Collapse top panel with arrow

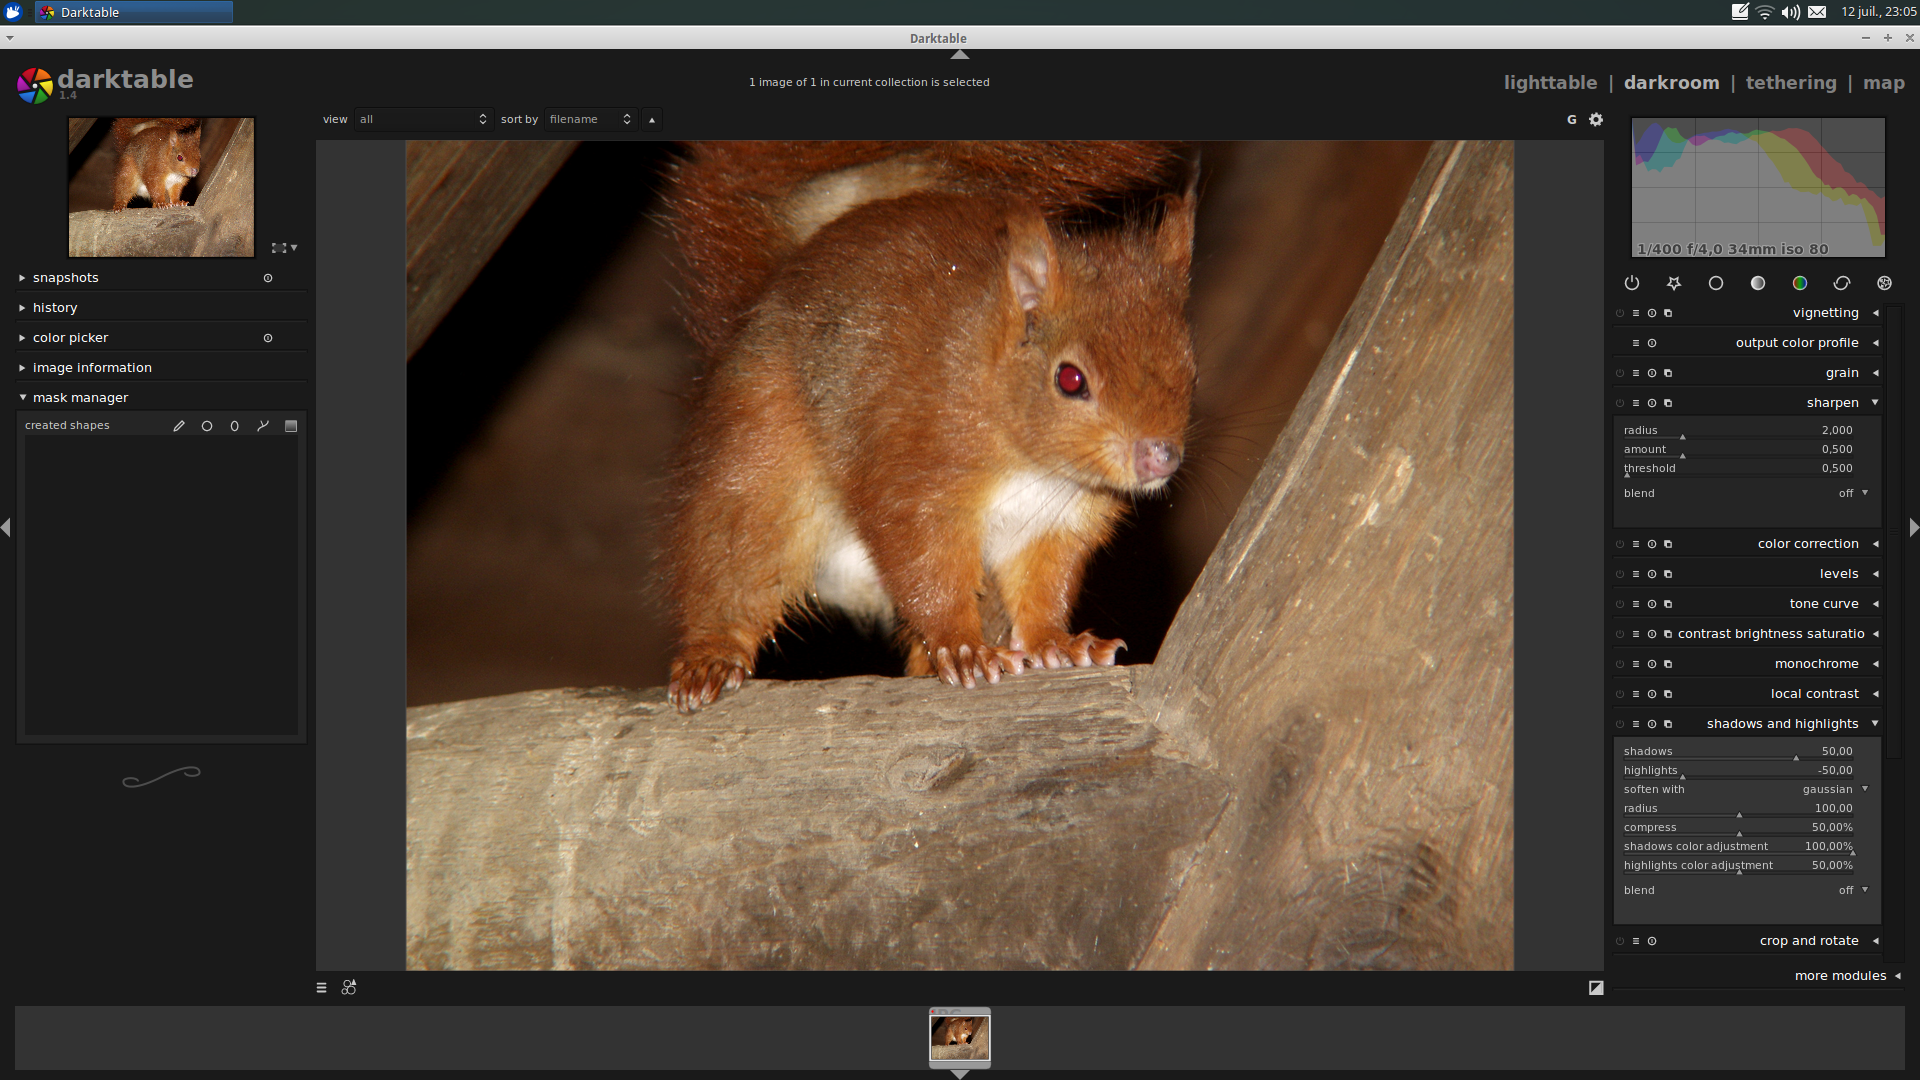click(x=959, y=54)
